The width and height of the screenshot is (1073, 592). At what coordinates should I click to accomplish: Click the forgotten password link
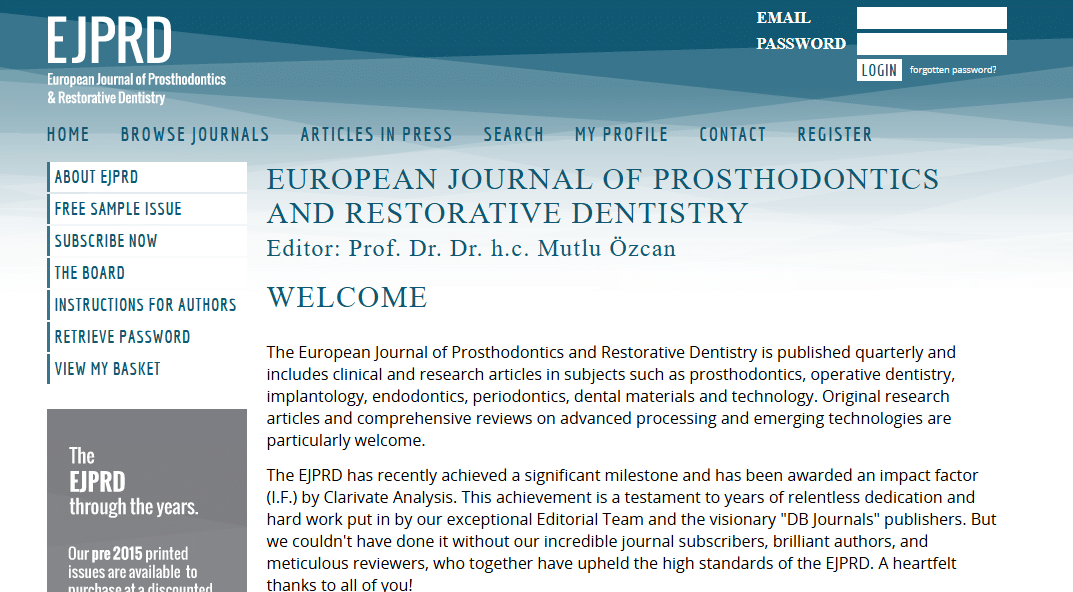tap(952, 70)
